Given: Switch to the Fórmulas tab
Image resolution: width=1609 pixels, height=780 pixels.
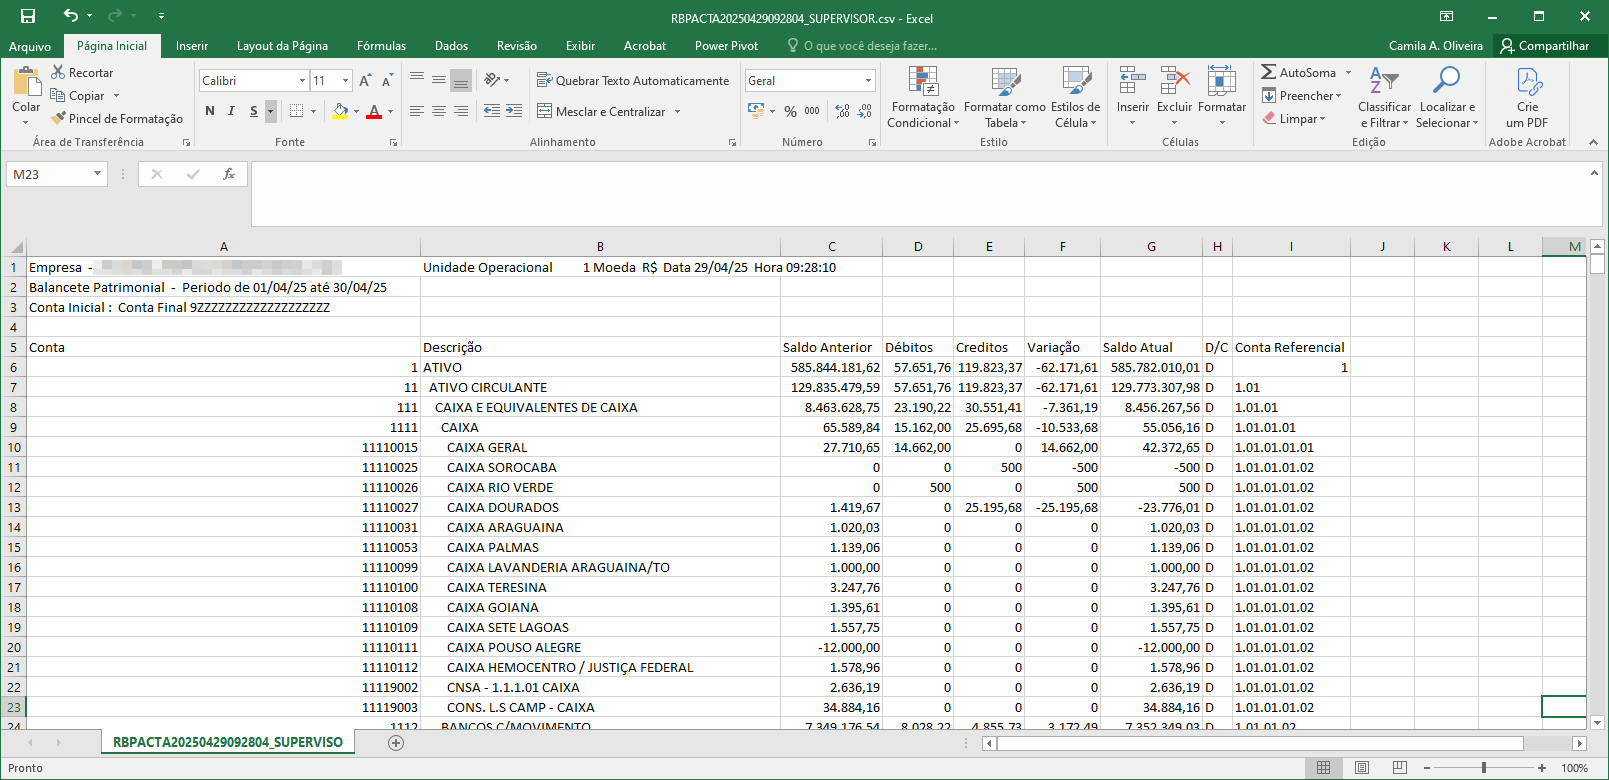Looking at the screenshot, I should 382,46.
